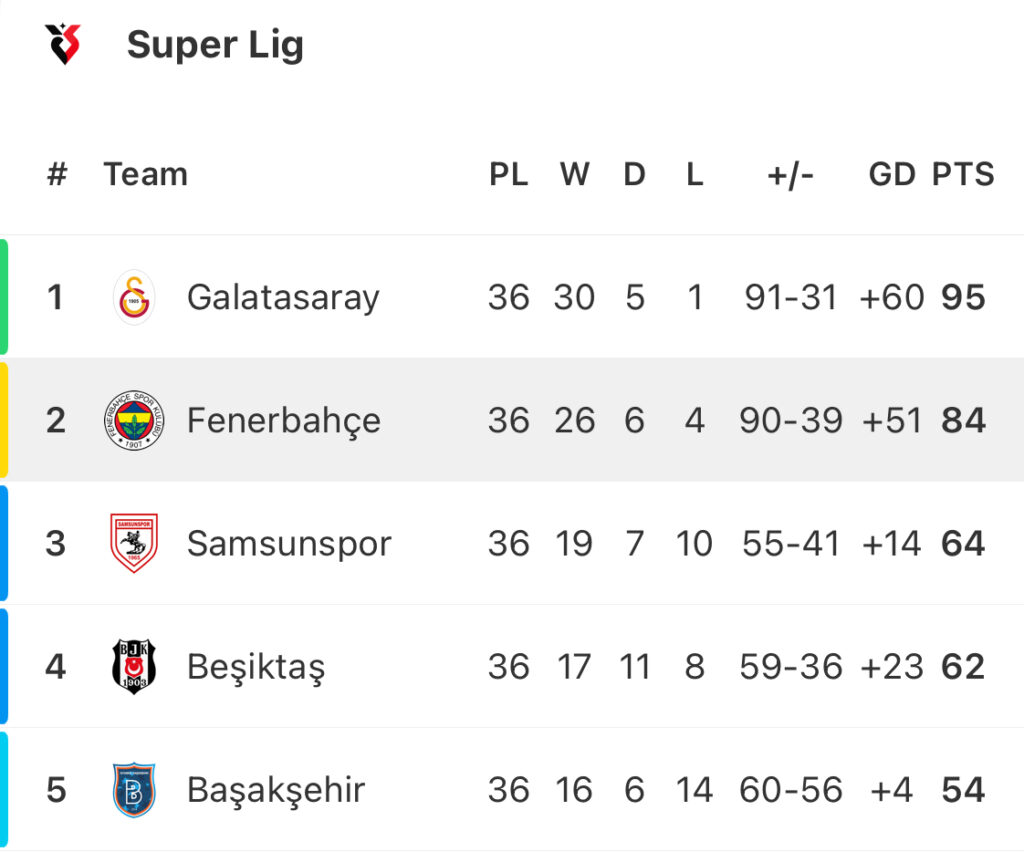Screen dimensions: 1024x852
Task: Click Galatasaray's 95 points value
Action: 963,297
